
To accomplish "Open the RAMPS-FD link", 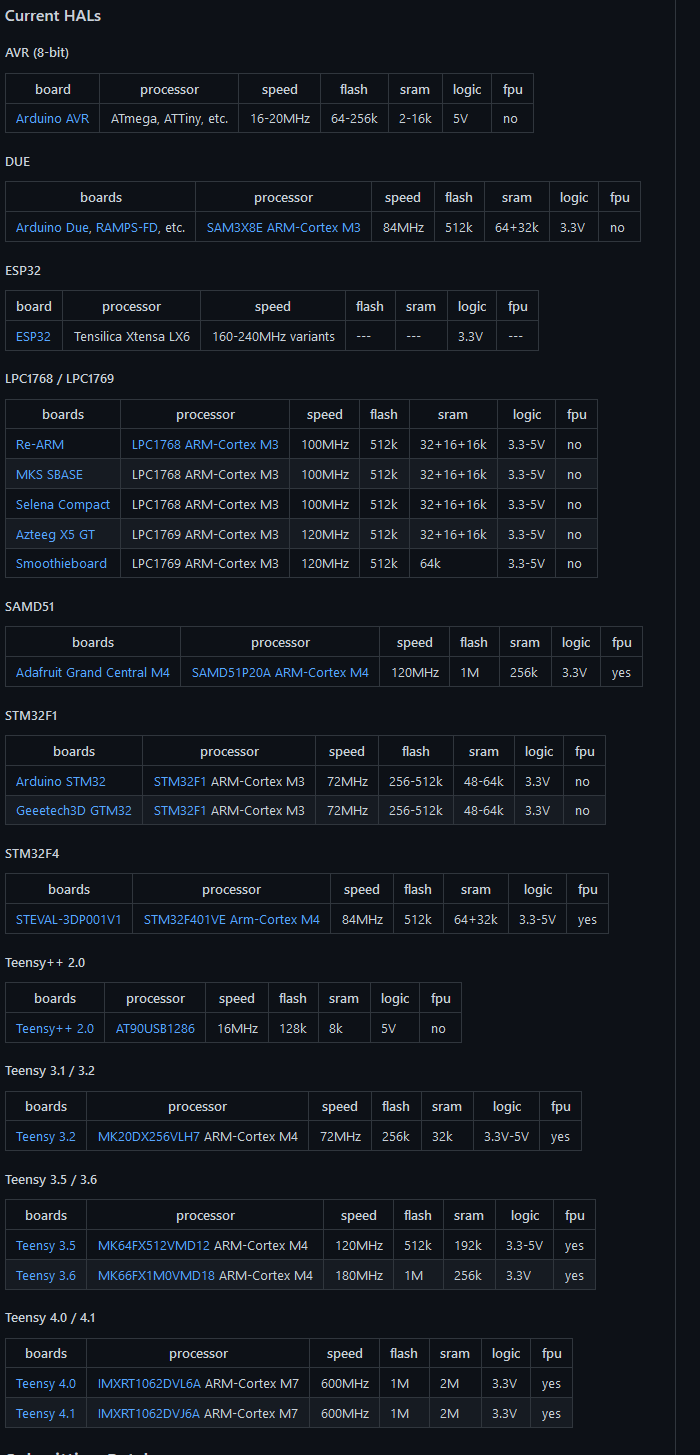I will pyautogui.click(x=127, y=227).
